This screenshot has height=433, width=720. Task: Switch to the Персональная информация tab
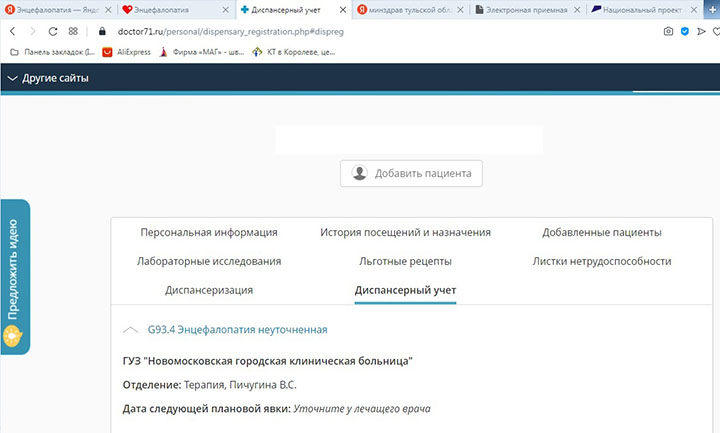tap(209, 232)
